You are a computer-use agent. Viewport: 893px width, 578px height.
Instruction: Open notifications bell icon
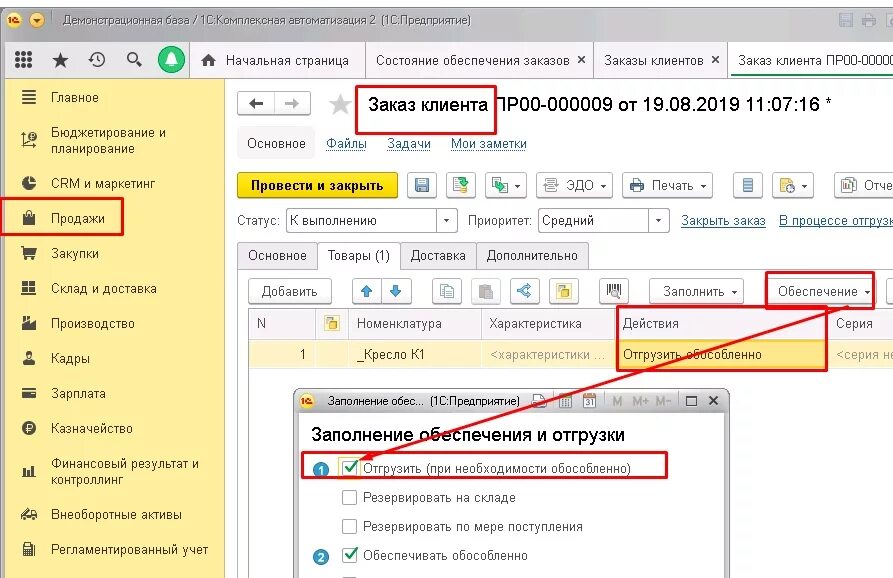(171, 59)
